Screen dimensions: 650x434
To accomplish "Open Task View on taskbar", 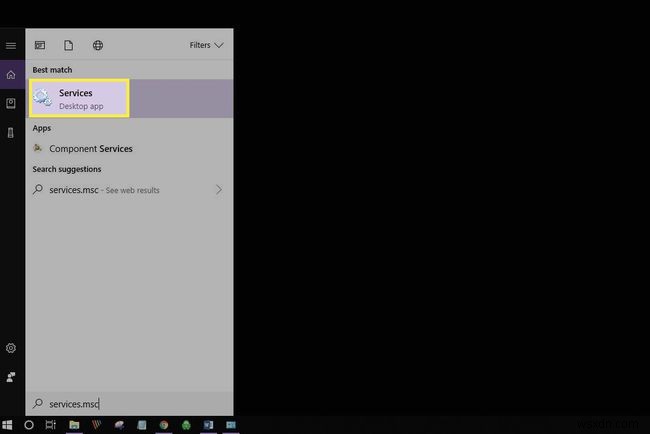I will pos(51,425).
